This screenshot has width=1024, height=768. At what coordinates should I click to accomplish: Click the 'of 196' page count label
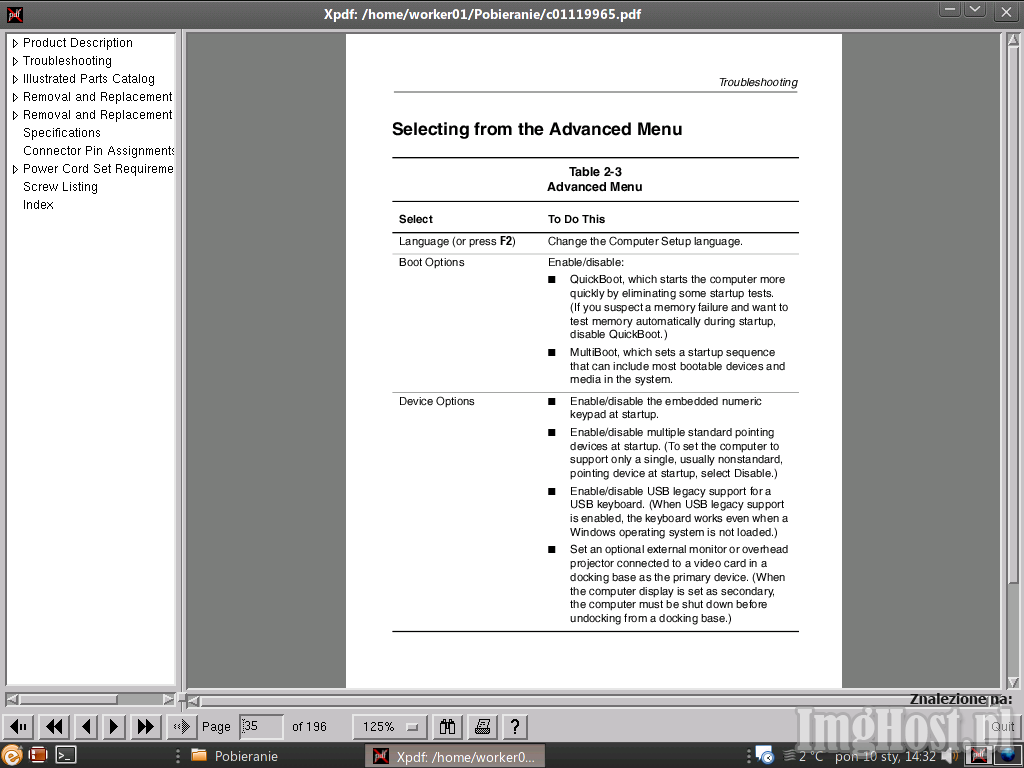pyautogui.click(x=309, y=726)
